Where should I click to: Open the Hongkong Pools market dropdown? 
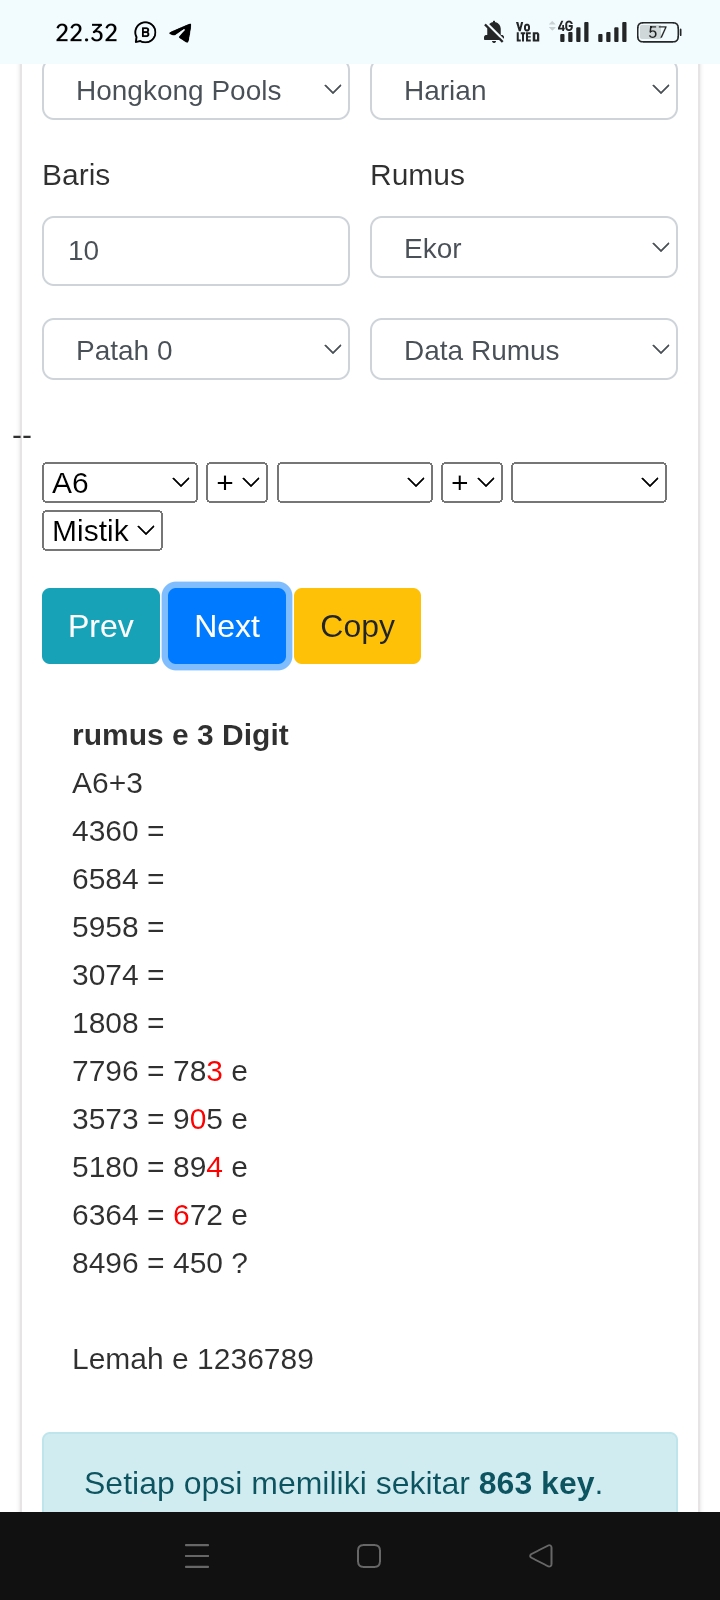click(196, 91)
